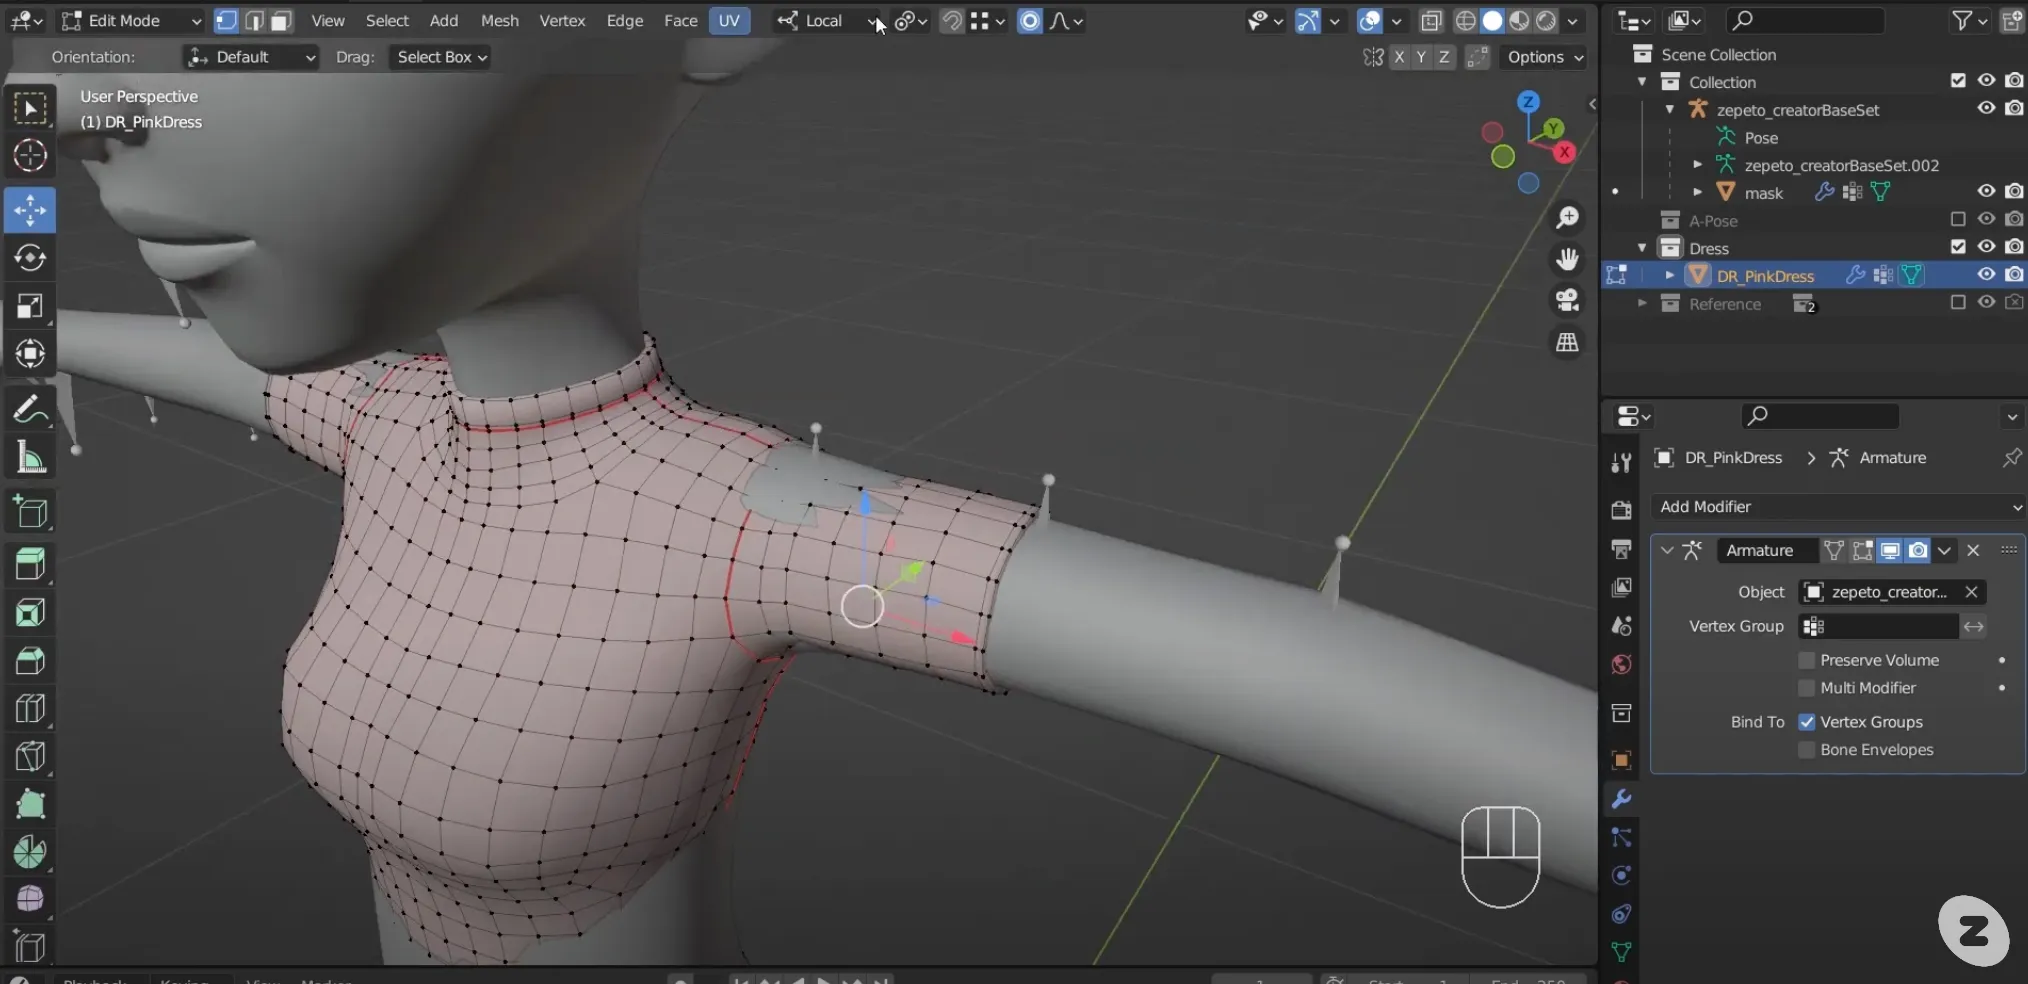This screenshot has height=984, width=2028.
Task: Open the Physics properties tab
Action: 1621,875
